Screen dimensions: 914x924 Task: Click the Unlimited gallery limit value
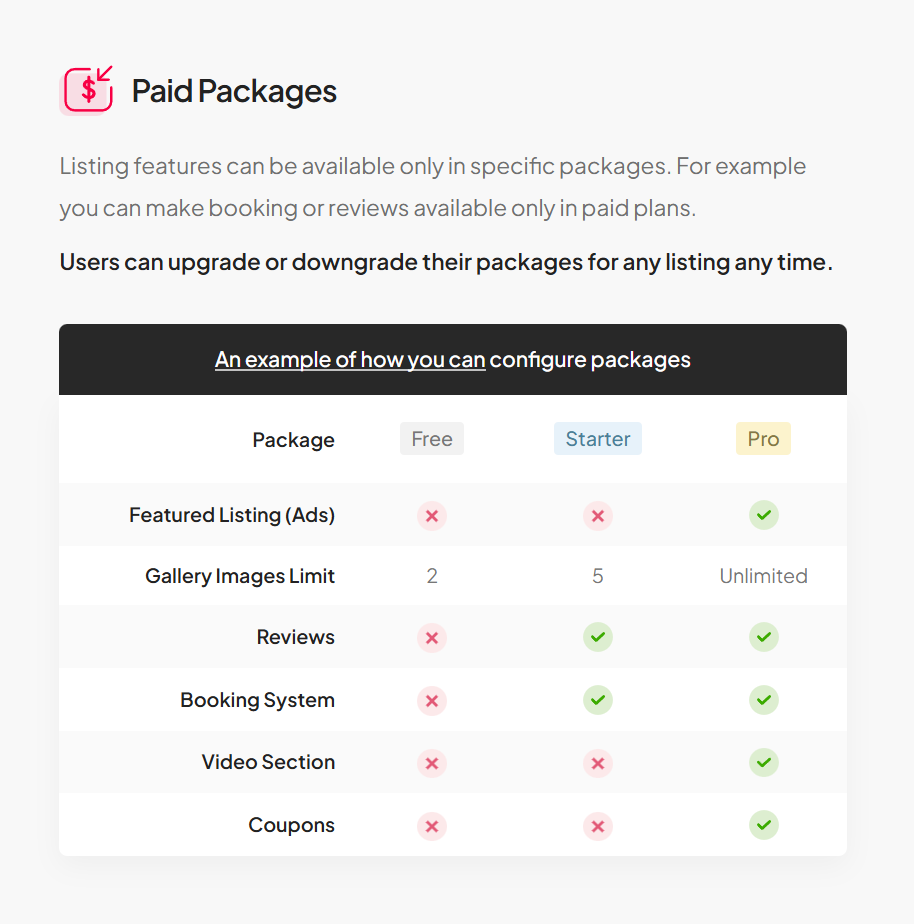pos(763,576)
